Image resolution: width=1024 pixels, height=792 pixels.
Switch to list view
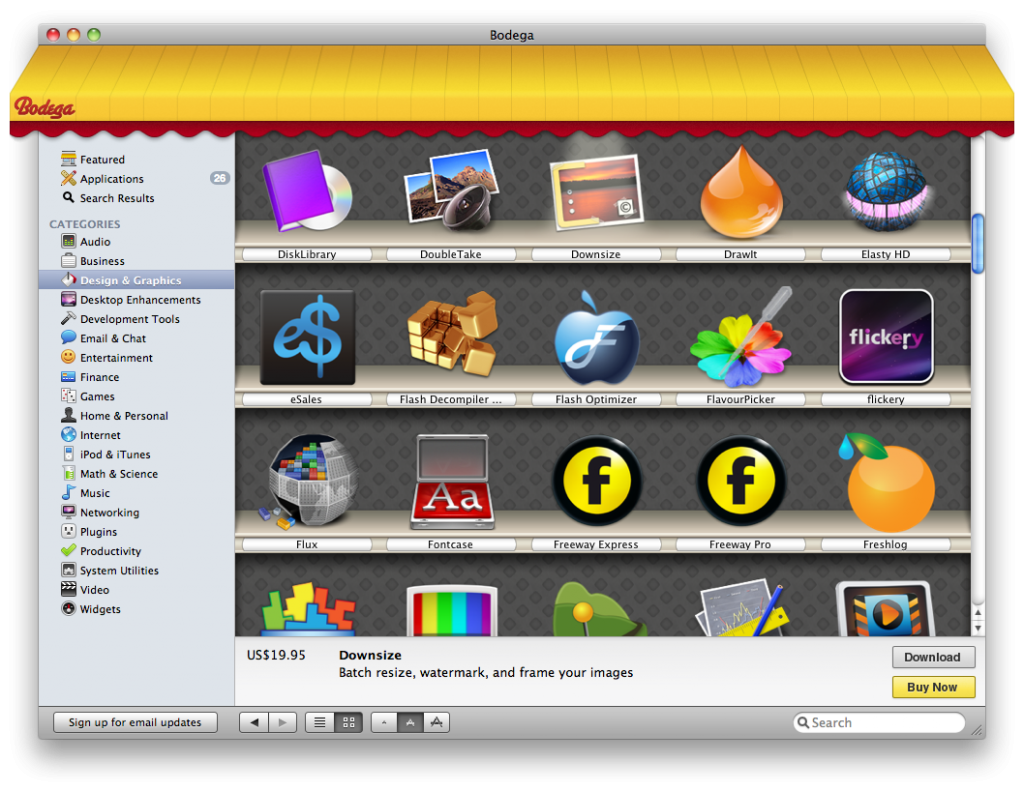319,722
